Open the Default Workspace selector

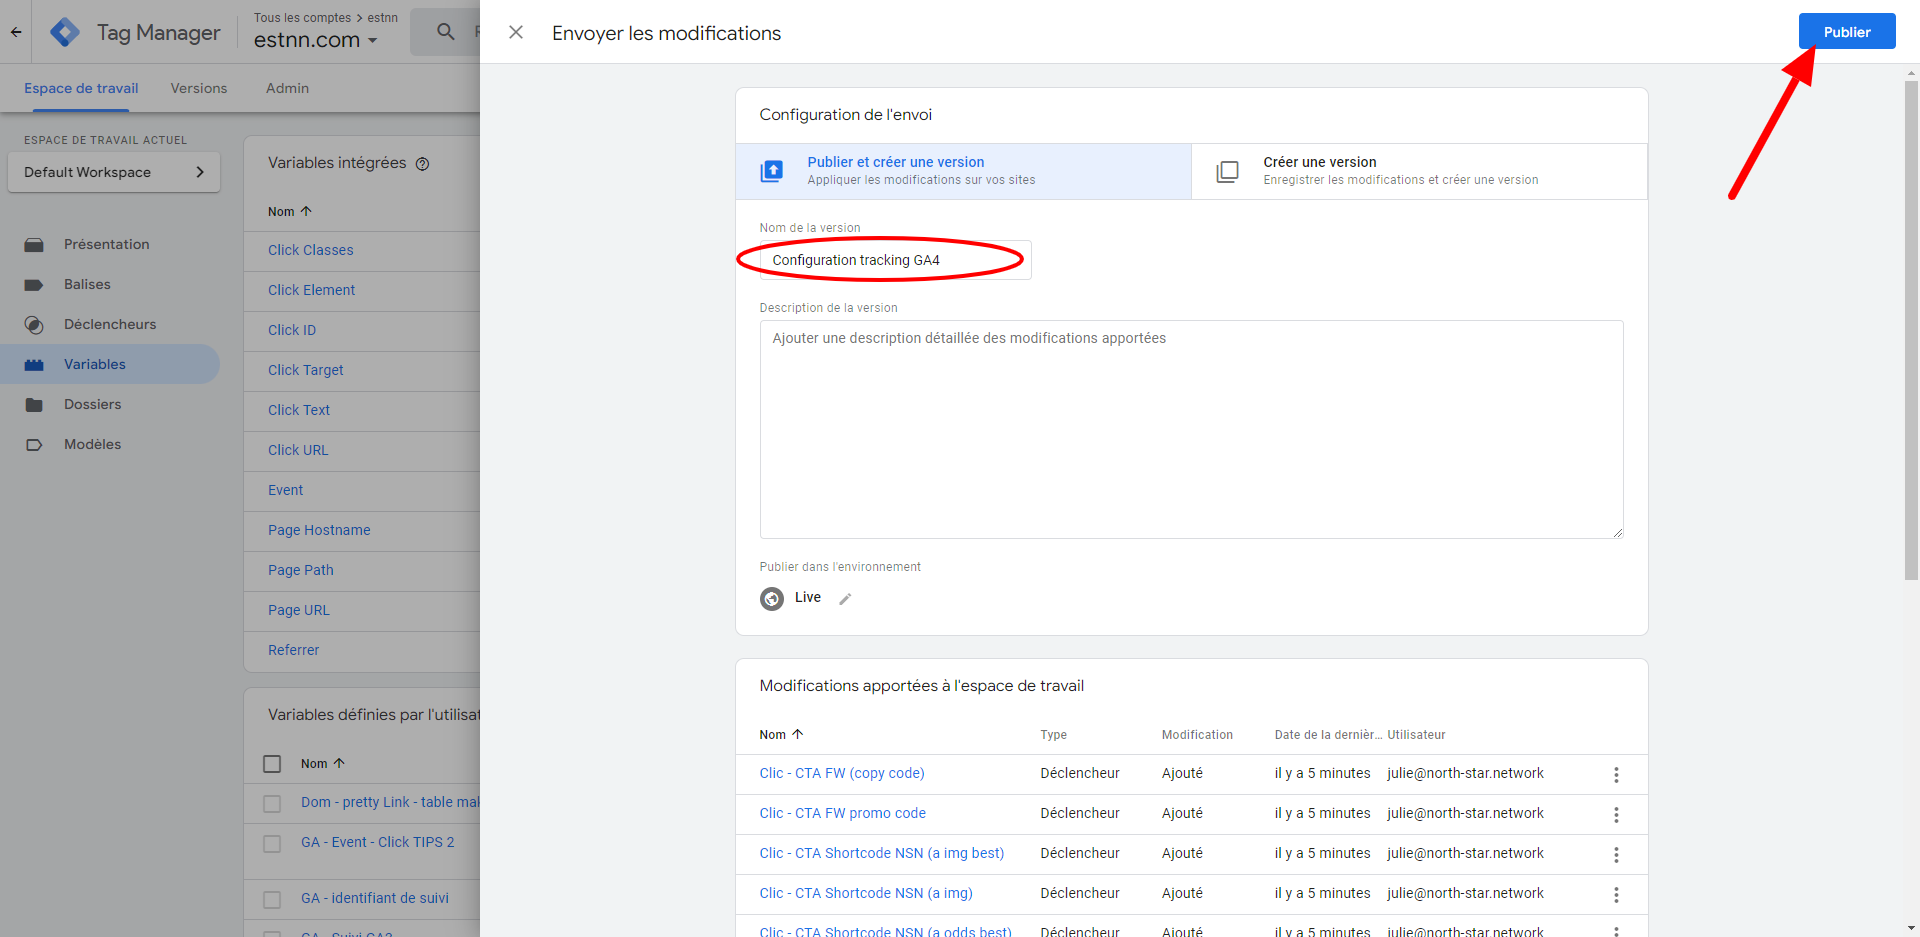click(114, 172)
